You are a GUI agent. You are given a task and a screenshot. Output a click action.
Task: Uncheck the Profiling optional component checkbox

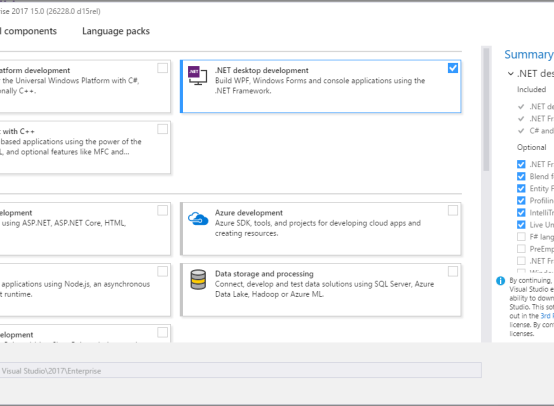tap(521, 200)
